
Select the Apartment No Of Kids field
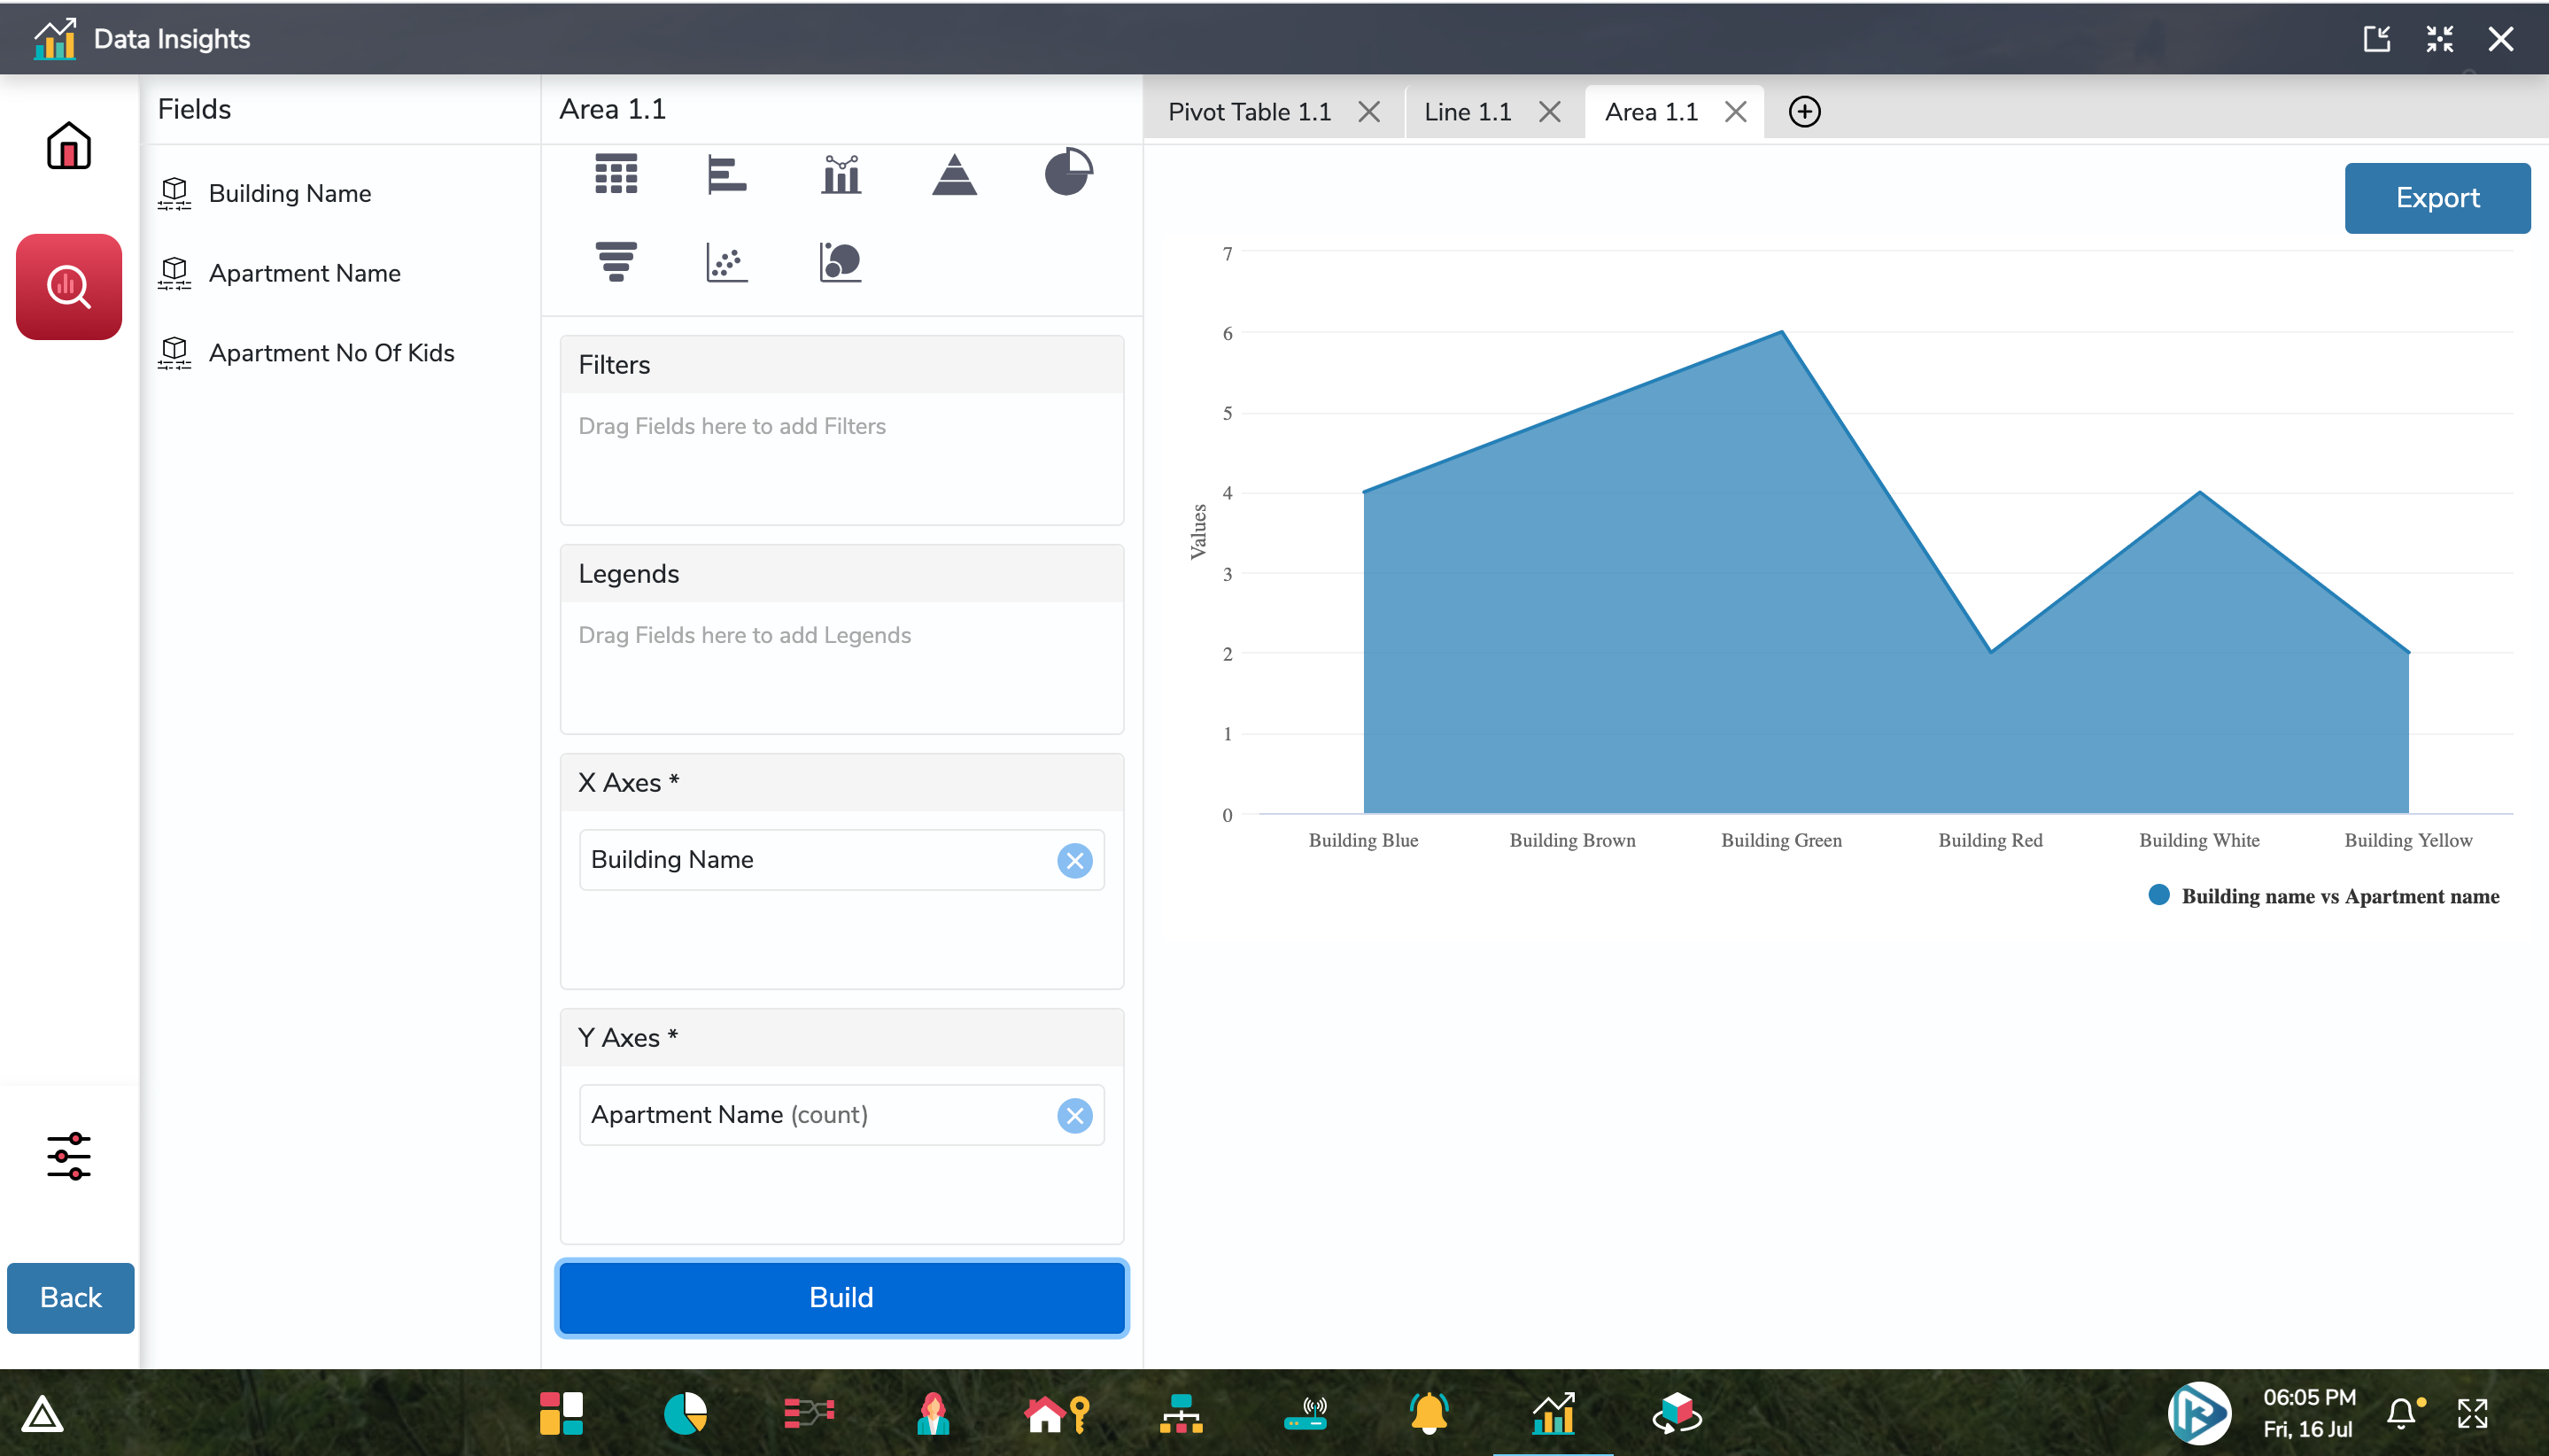pyautogui.click(x=331, y=353)
